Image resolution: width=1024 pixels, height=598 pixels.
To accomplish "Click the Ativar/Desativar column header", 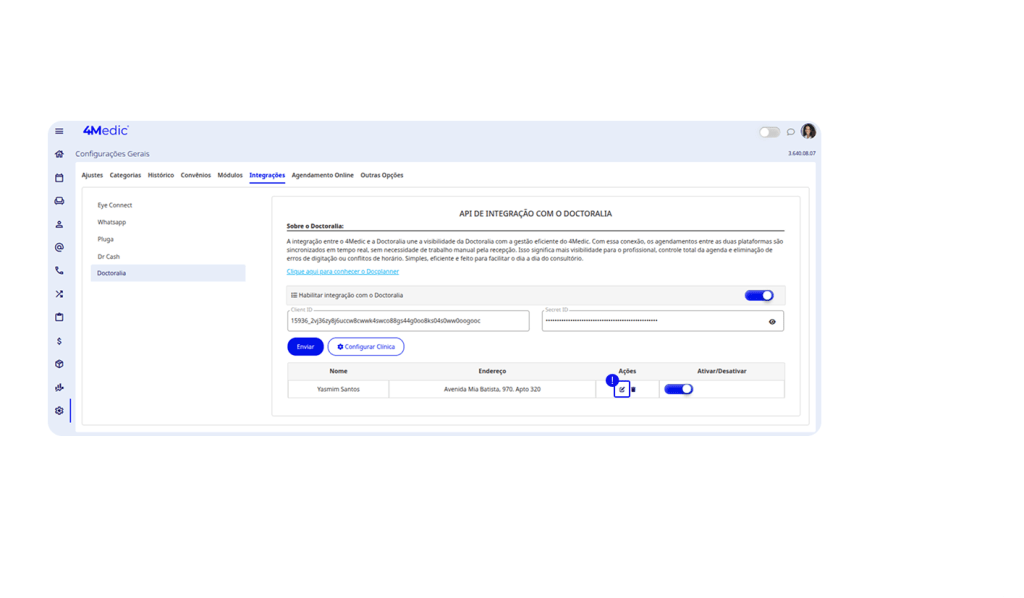I will [x=722, y=371].
